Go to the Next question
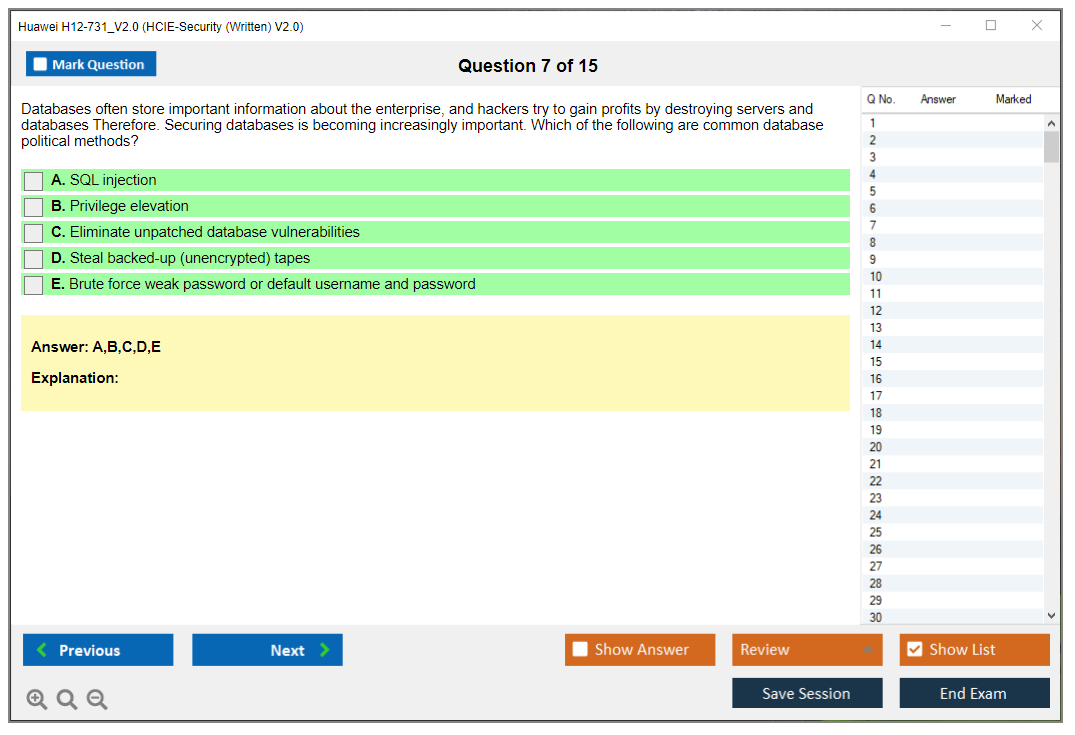The image size is (1075, 735). pos(267,650)
